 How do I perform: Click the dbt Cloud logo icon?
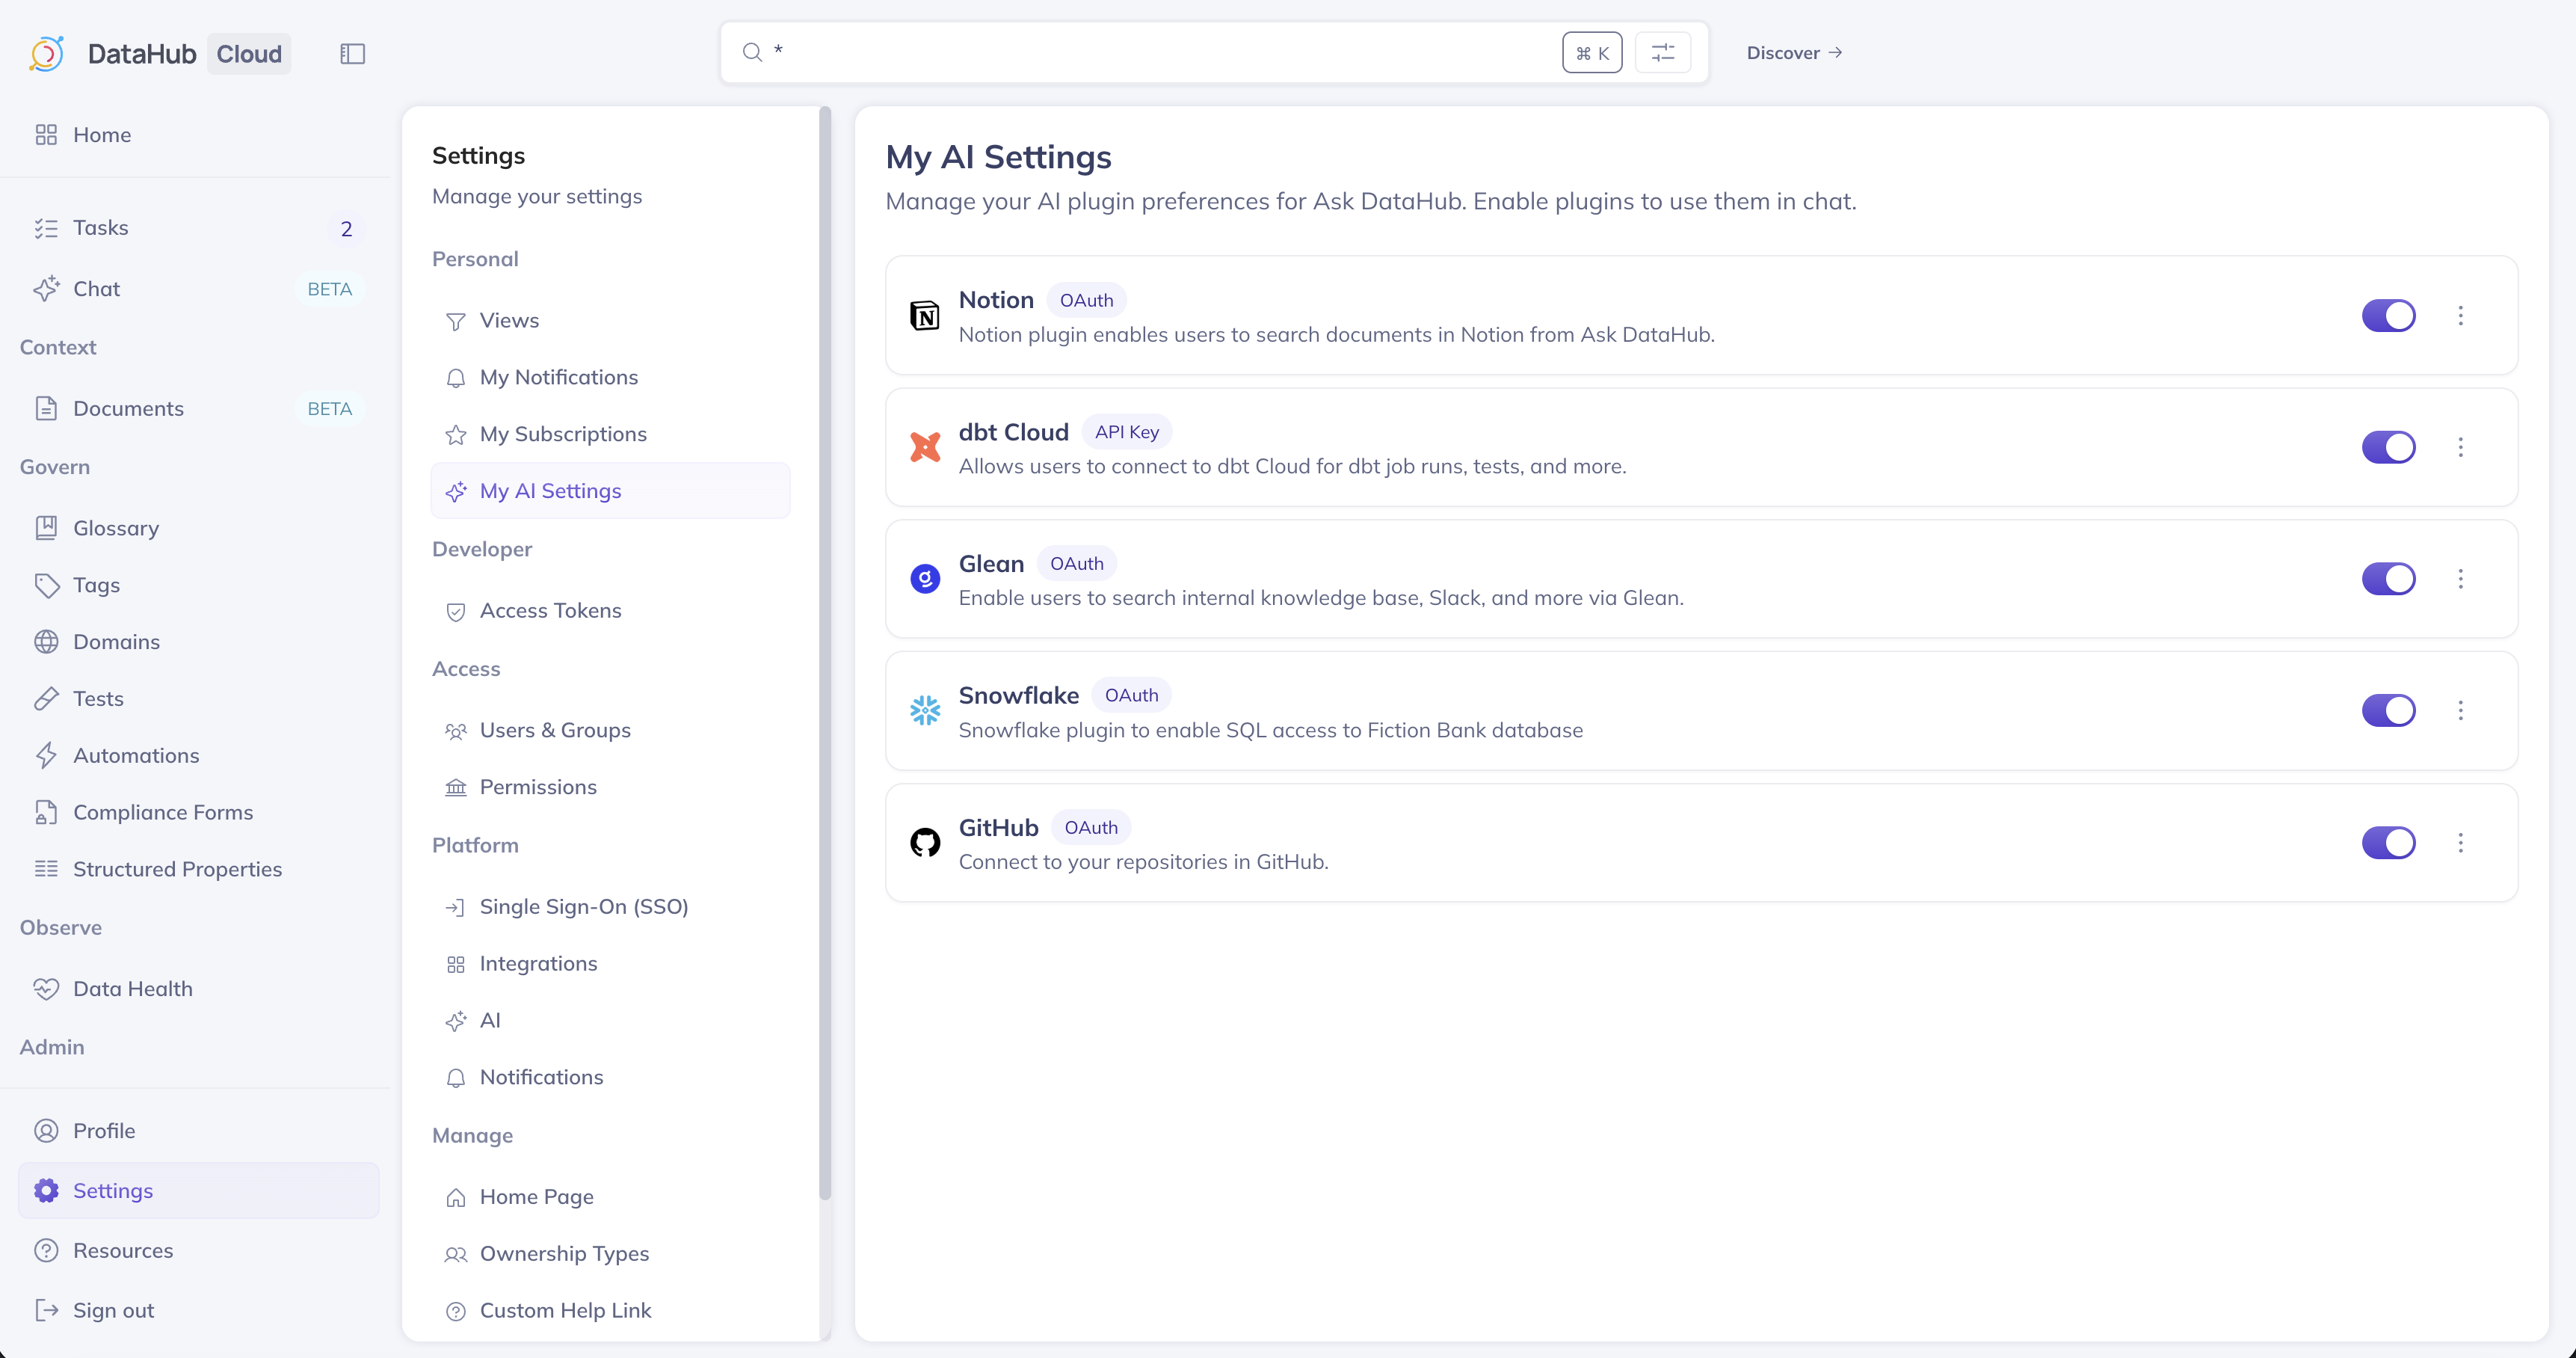pyautogui.click(x=924, y=447)
